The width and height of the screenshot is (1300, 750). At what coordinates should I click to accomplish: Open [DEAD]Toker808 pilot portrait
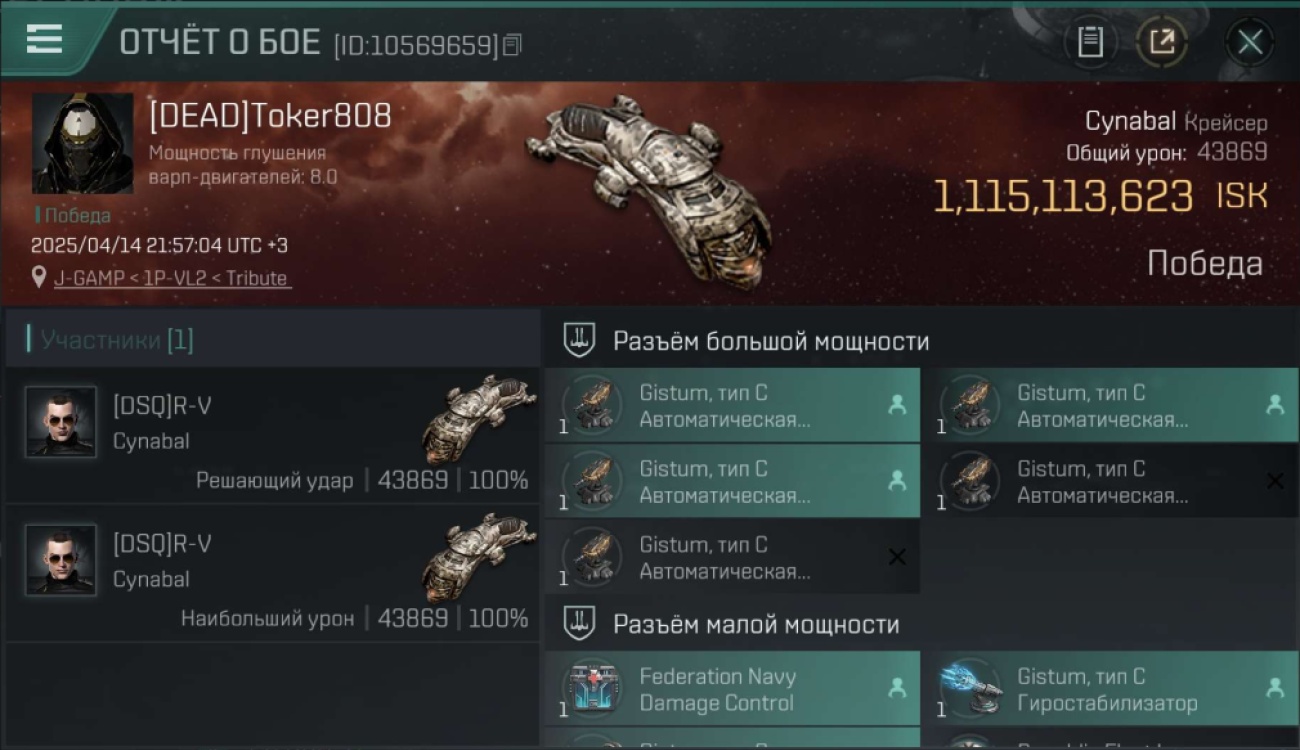tap(82, 143)
